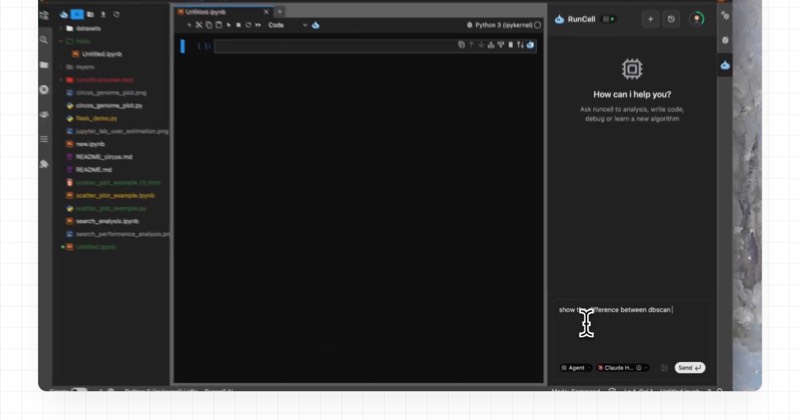The width and height of the screenshot is (800, 420).
Task: Restart kernel and run all cells
Action: coord(258,25)
